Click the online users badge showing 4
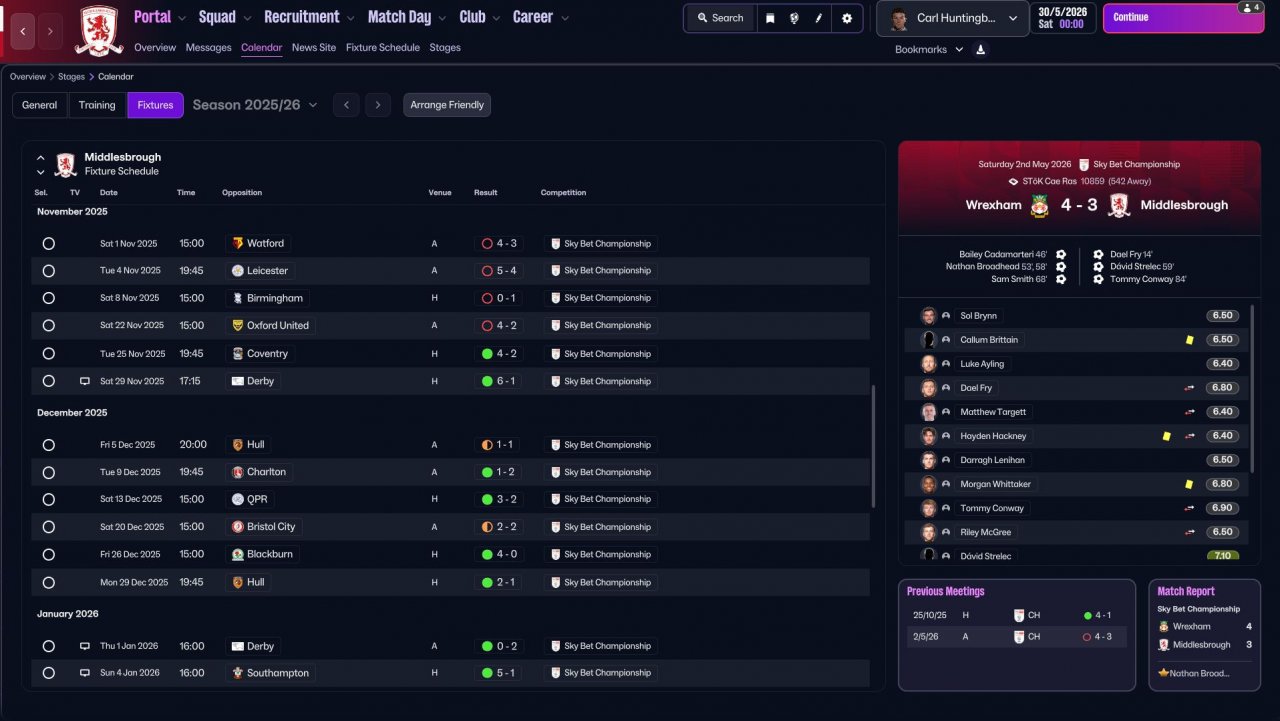Viewport: 1280px width, 721px height. pos(1251,7)
